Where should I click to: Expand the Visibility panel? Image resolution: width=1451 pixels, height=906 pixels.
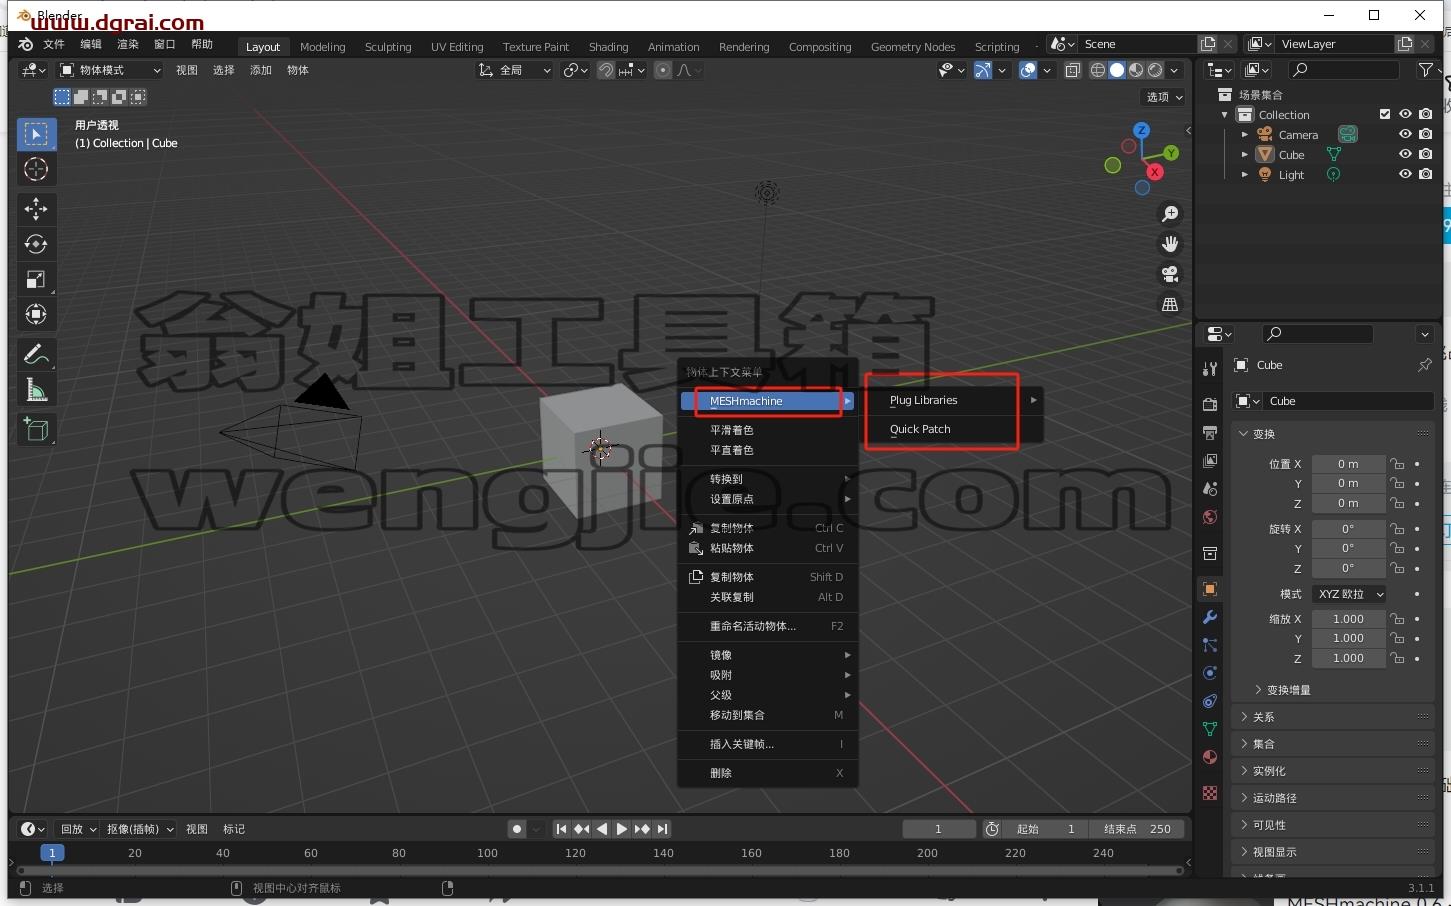(x=1334, y=825)
